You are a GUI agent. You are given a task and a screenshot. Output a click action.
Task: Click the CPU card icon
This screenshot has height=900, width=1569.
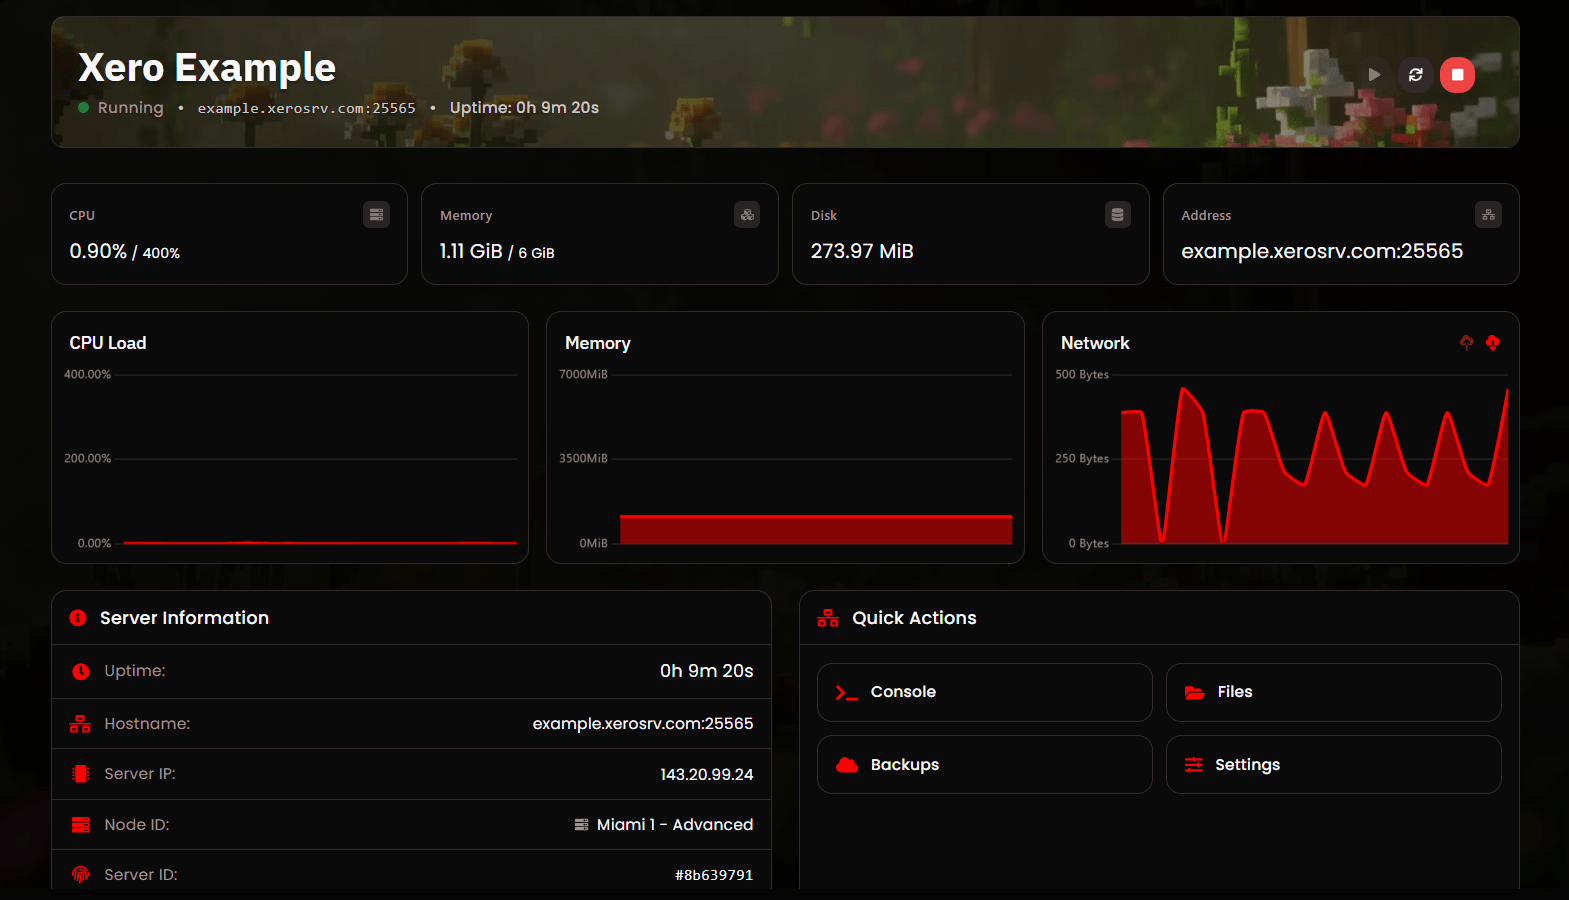click(x=376, y=215)
